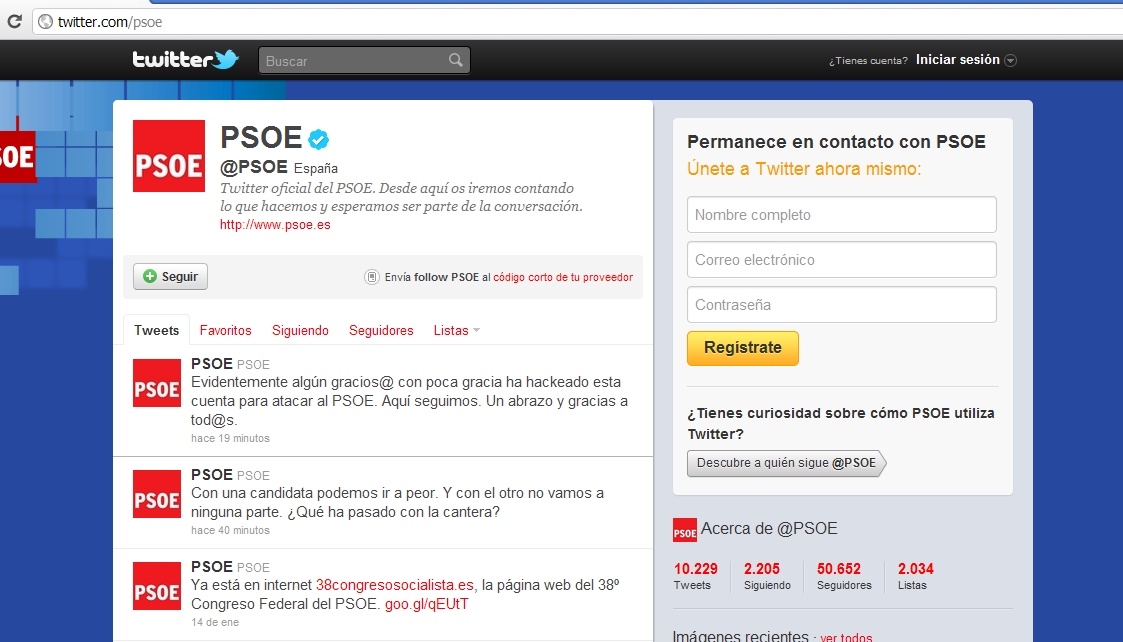Screen dimensions: 1123x642
Task: Click the Acerca de @PSOE heading
Action: tap(768, 528)
